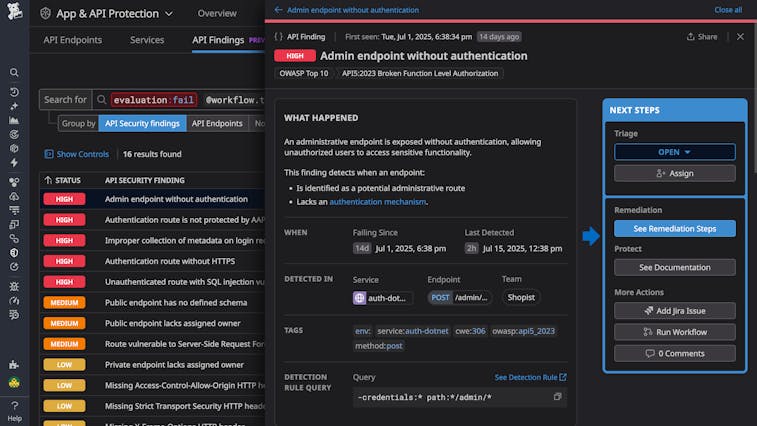Click See Remediation Steps button
Image resolution: width=757 pixels, height=426 pixels.
coord(675,229)
